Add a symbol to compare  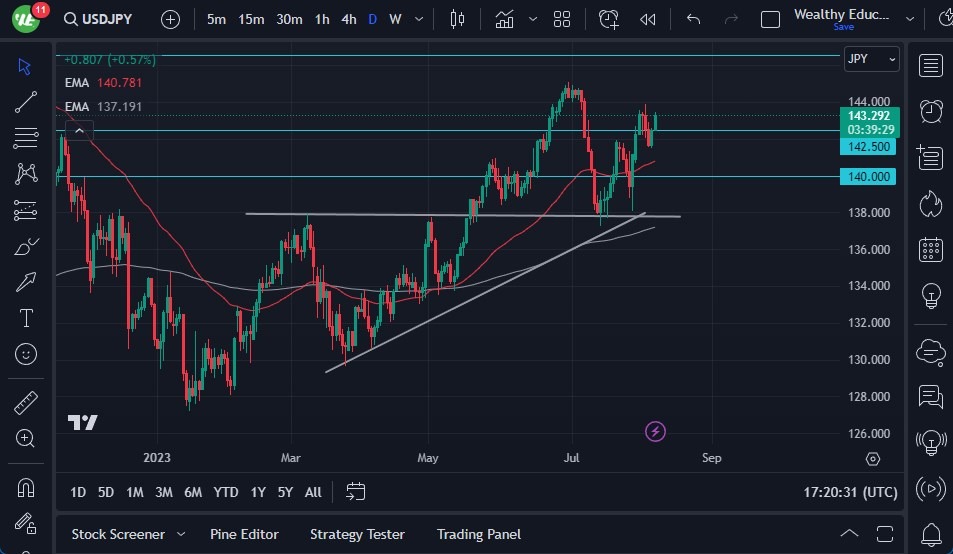tap(170, 19)
